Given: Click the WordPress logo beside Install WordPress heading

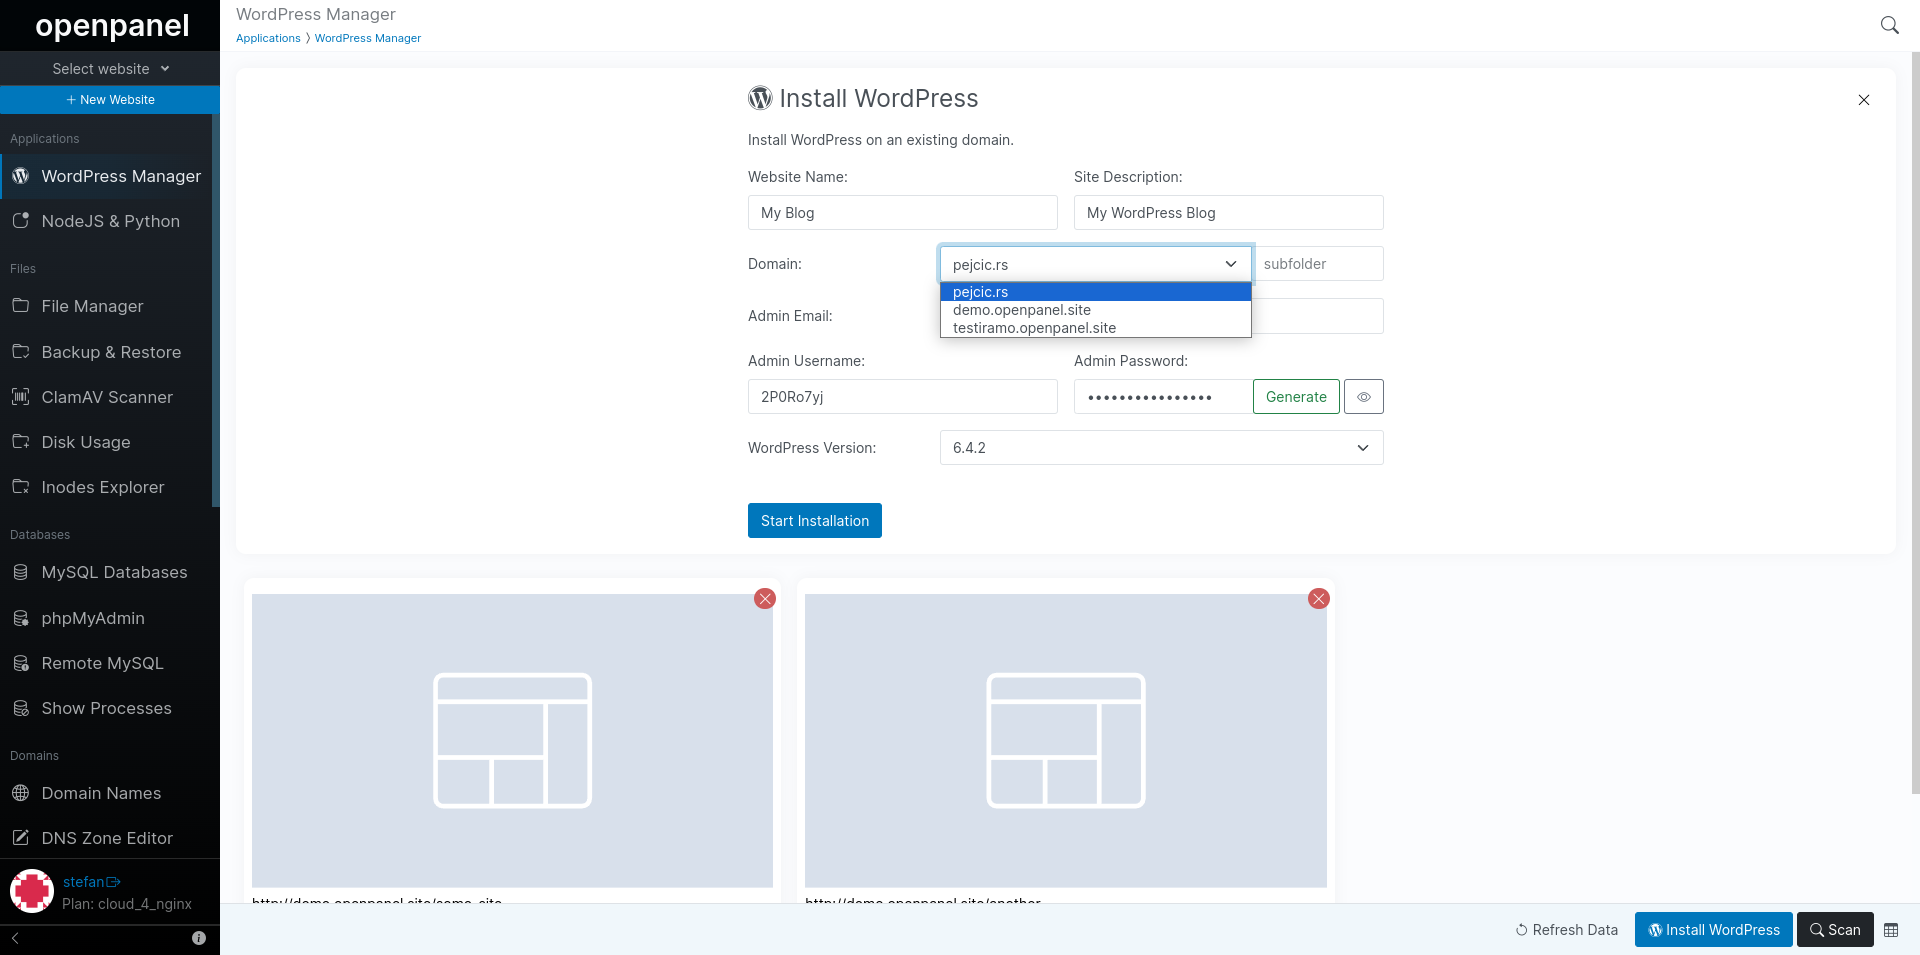Looking at the screenshot, I should point(760,98).
